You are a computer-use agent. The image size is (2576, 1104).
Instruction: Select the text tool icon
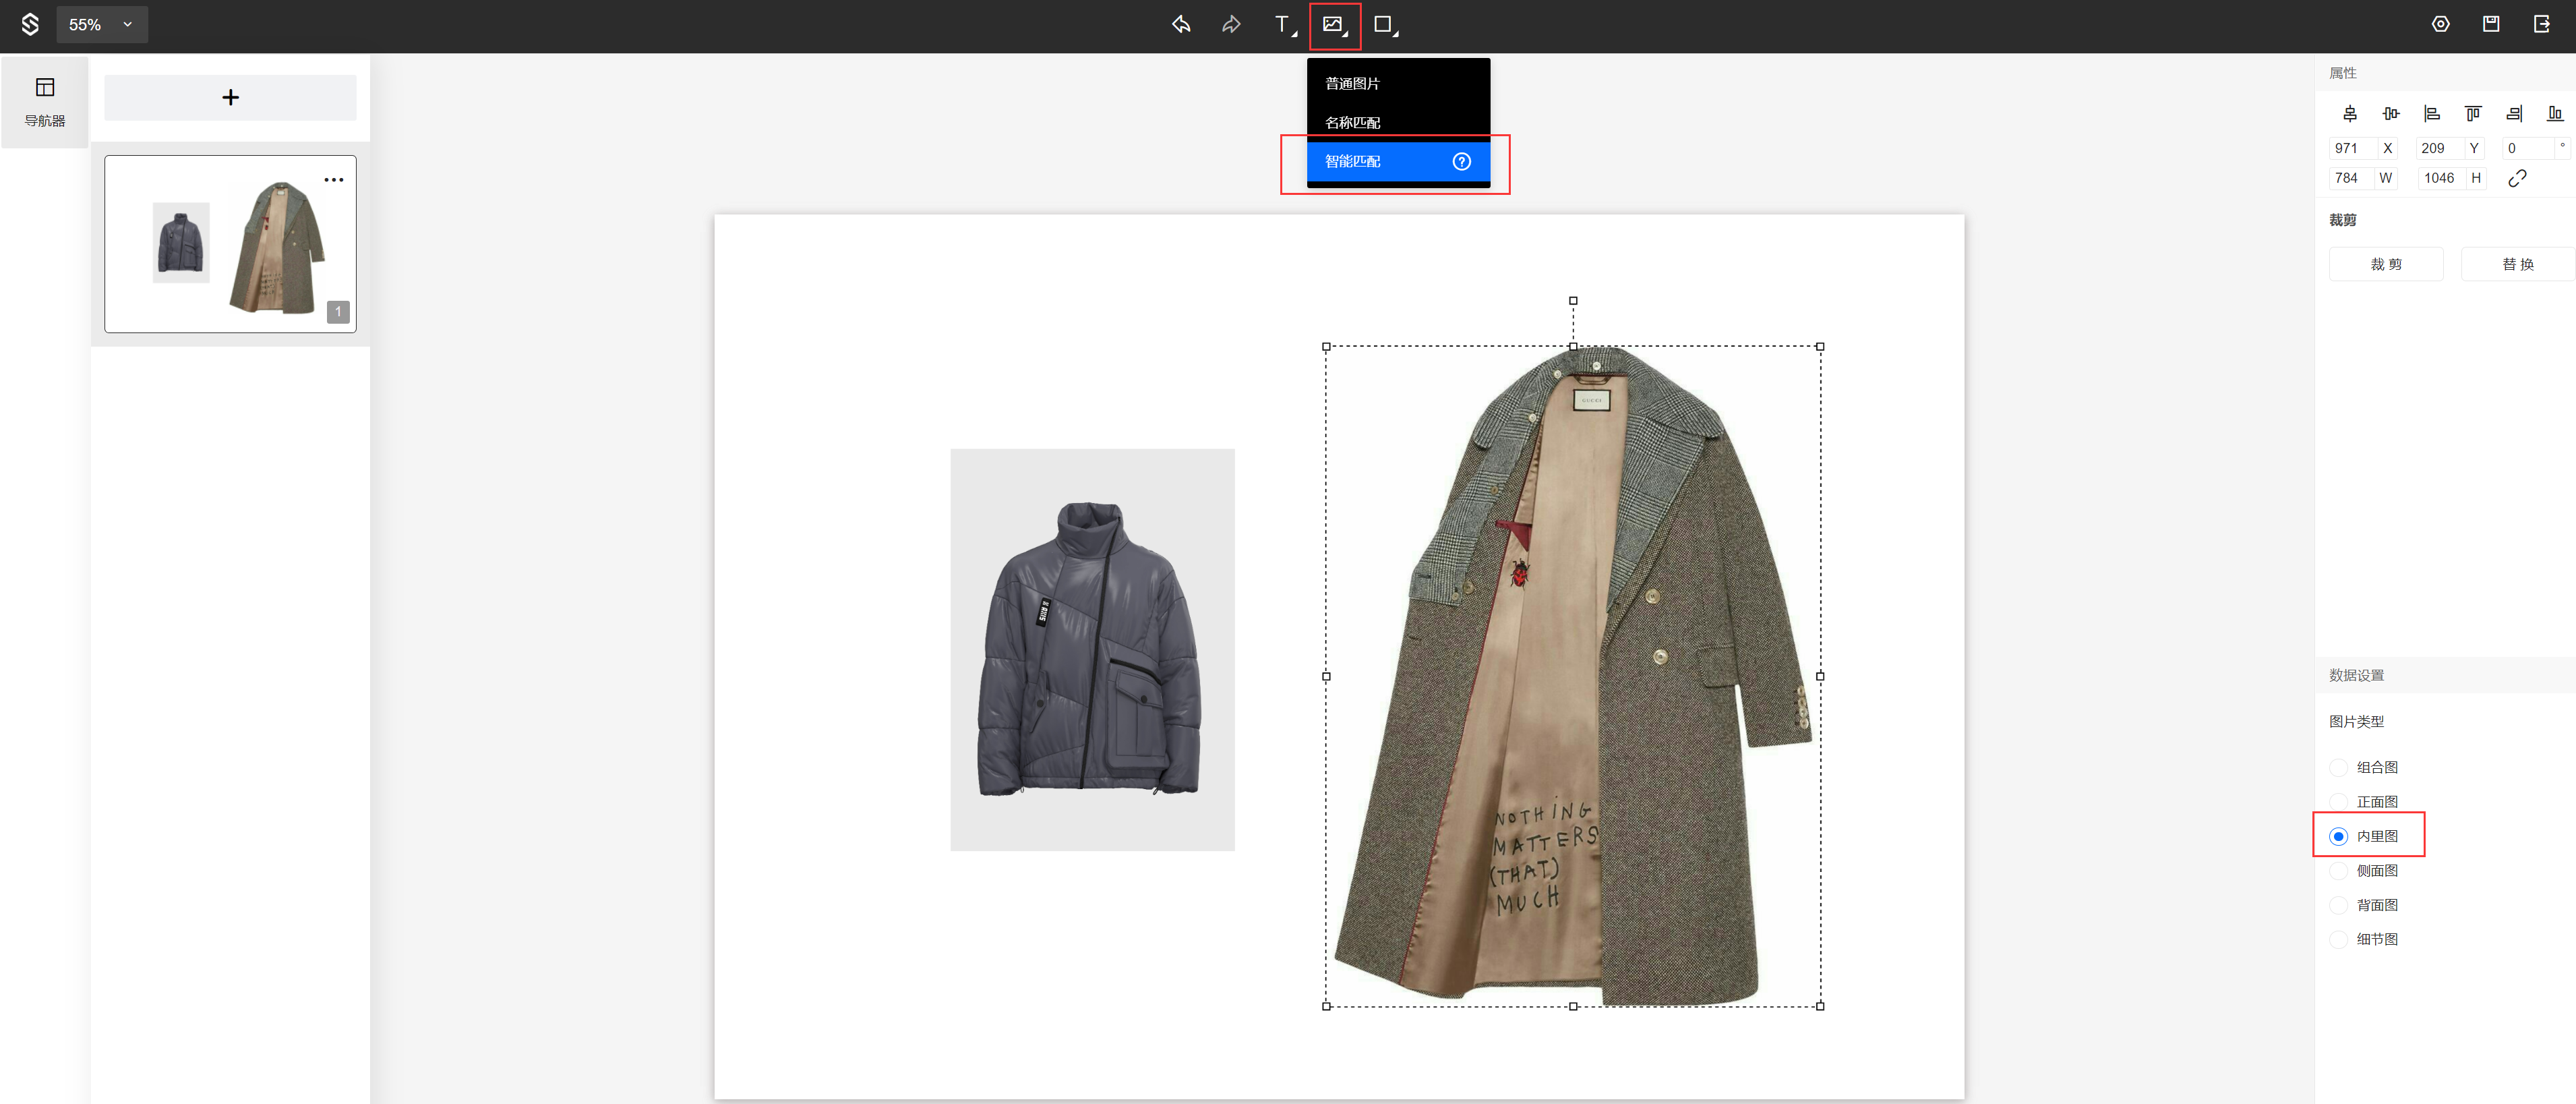coord(1283,25)
